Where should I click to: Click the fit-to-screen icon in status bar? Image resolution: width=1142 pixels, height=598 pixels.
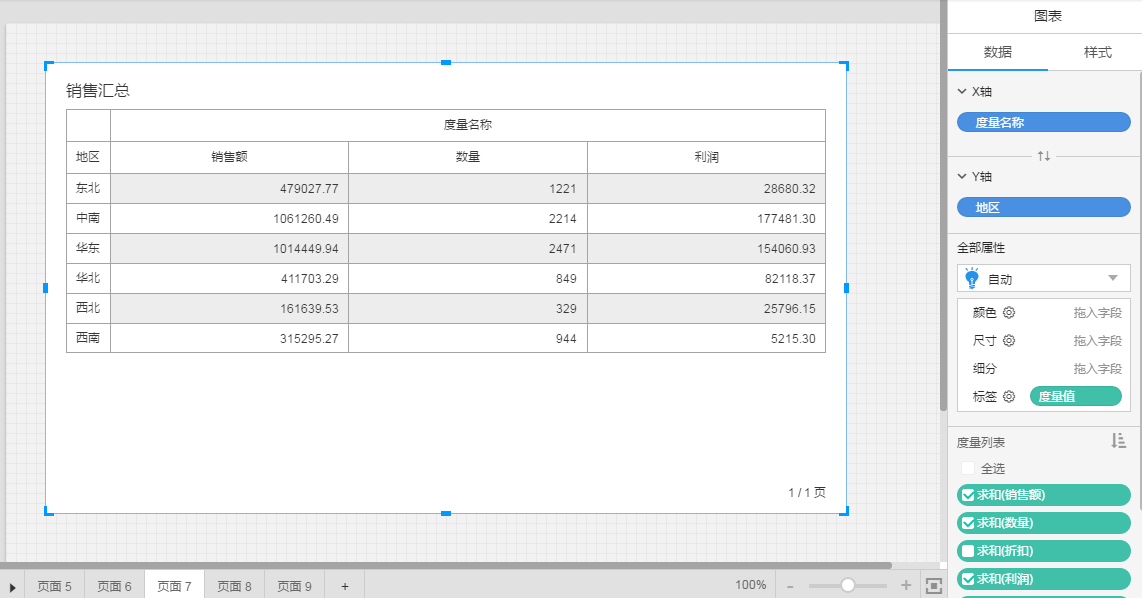[x=933, y=585]
